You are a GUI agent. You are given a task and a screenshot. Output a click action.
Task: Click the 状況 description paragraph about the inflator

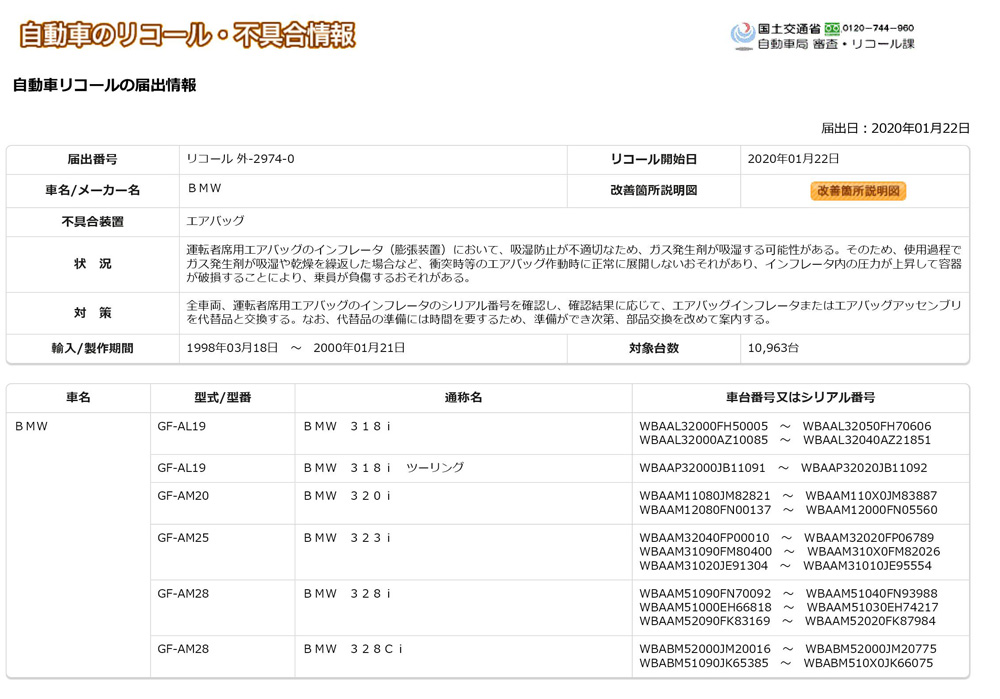coord(574,263)
